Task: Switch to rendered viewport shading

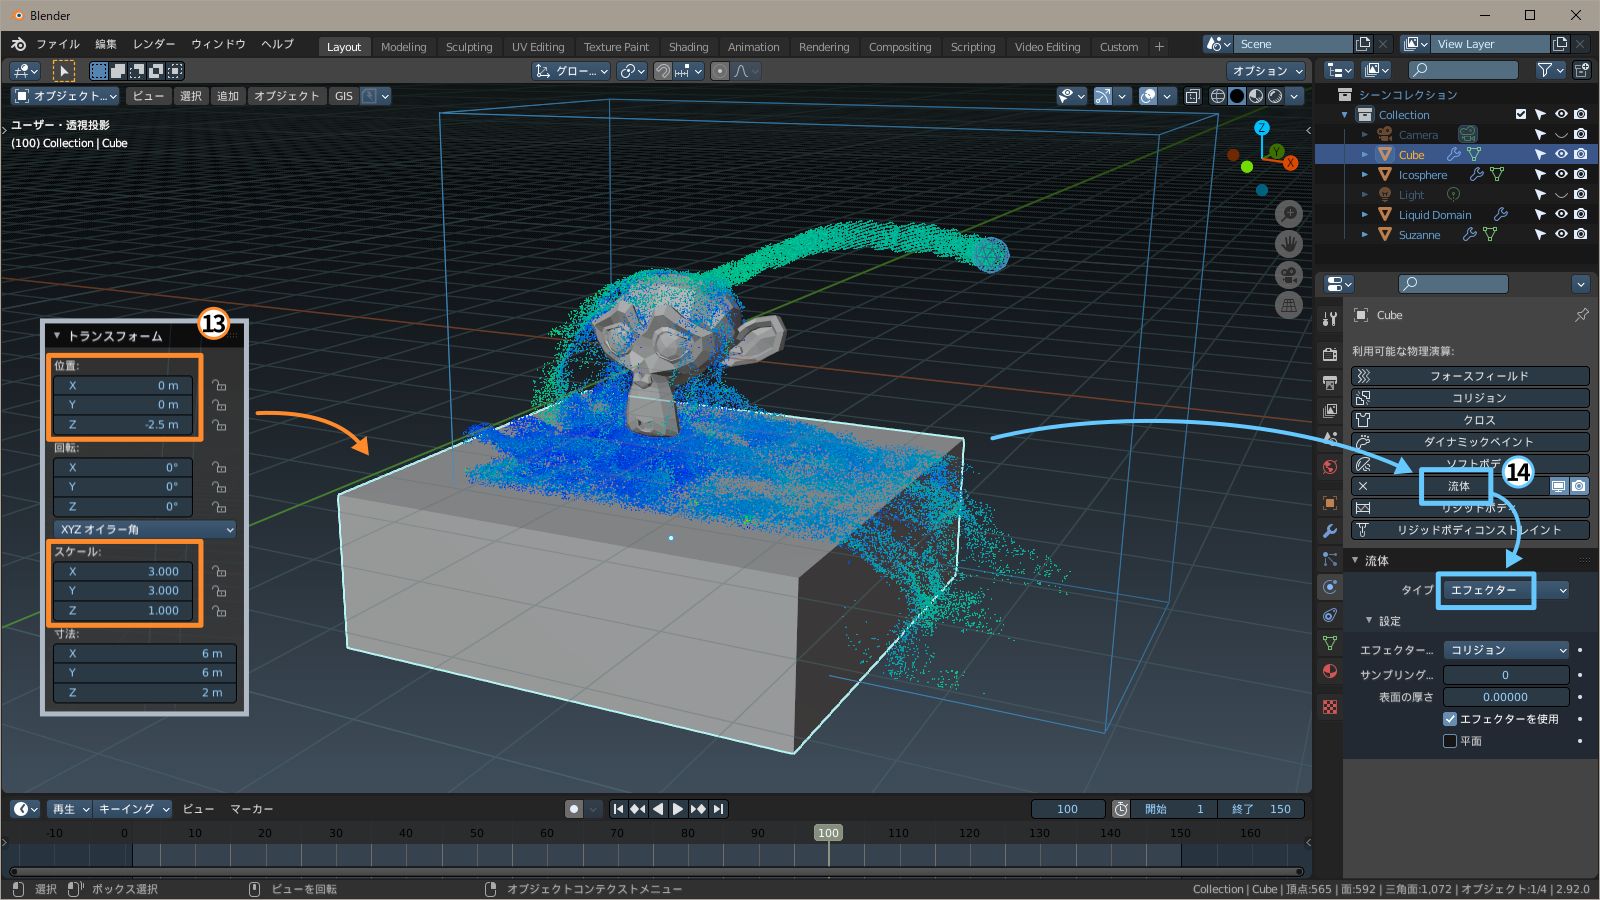Action: (1275, 96)
